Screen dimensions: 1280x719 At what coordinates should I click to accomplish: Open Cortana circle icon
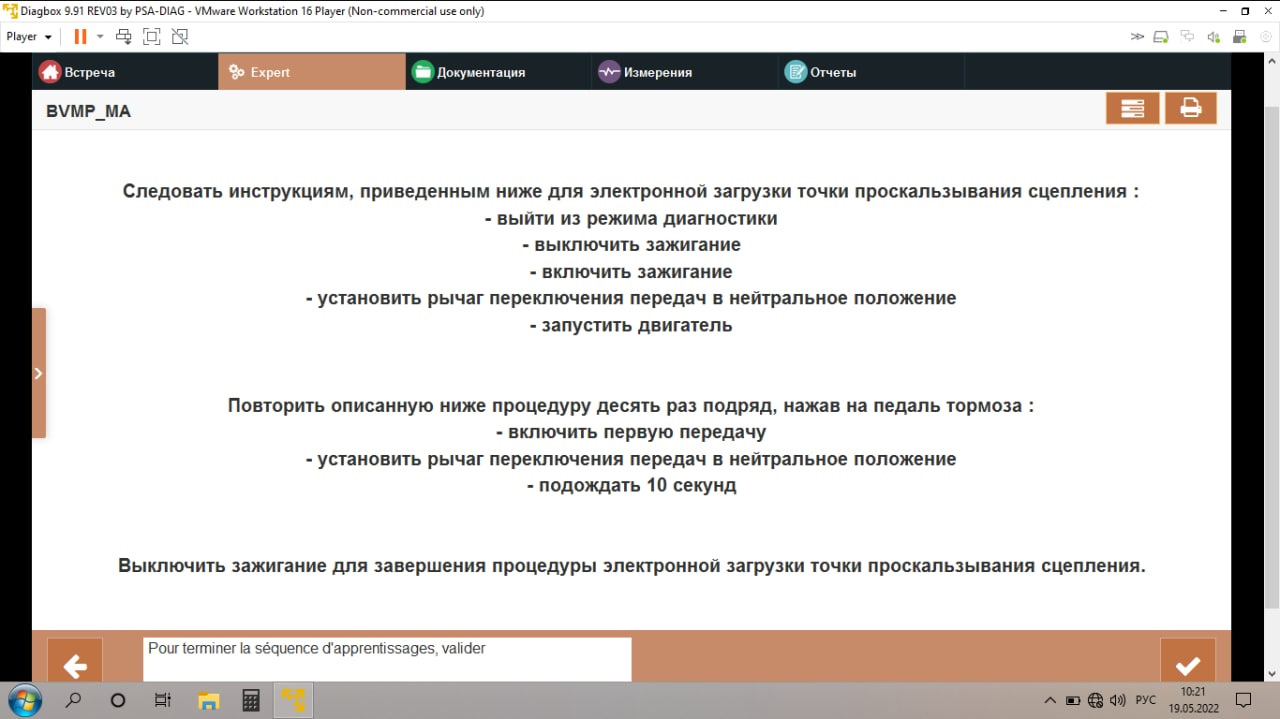click(117, 701)
